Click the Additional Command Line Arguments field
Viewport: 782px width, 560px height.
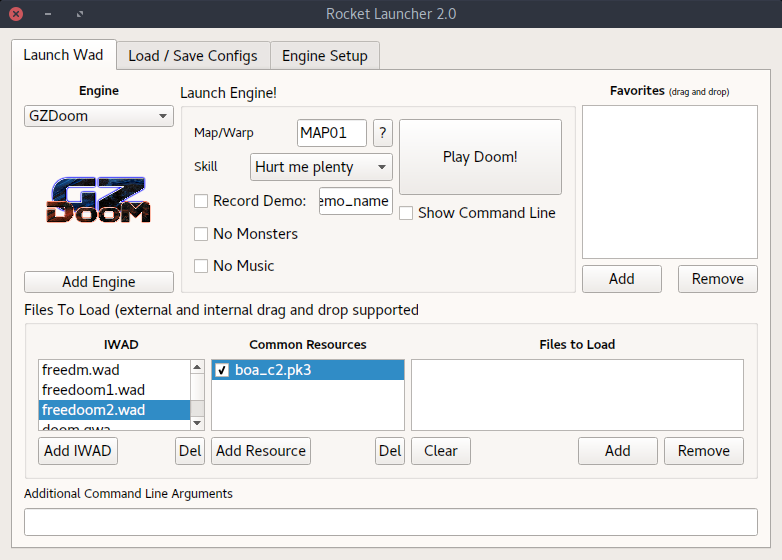pos(391,522)
